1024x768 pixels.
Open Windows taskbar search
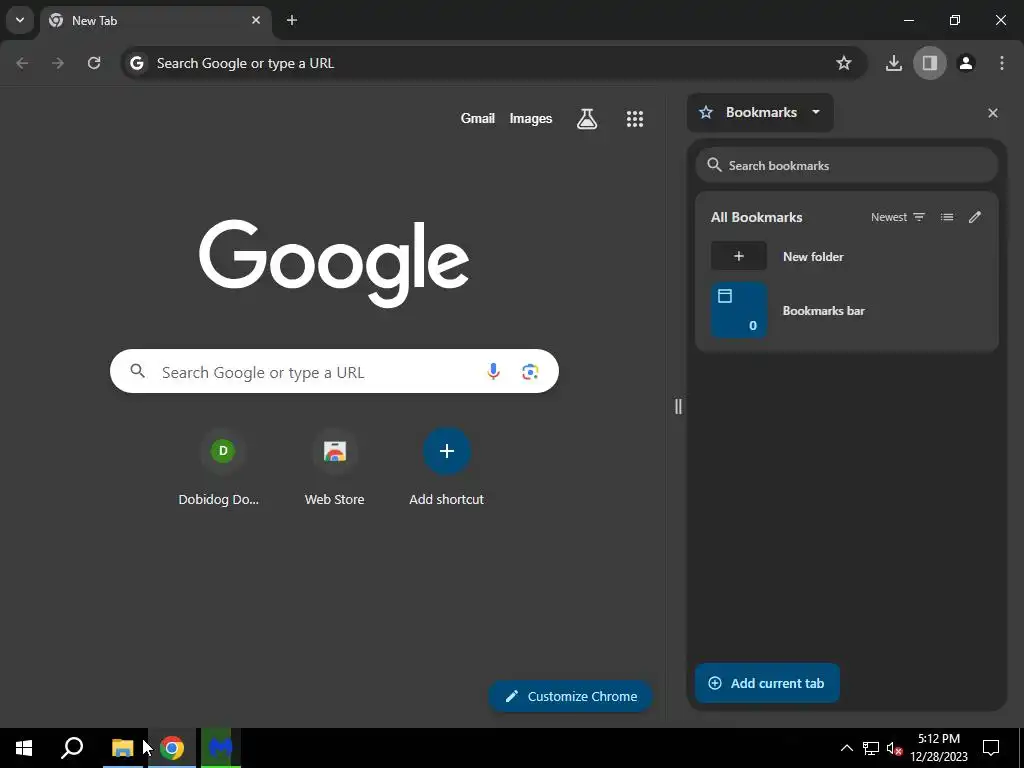coord(72,748)
